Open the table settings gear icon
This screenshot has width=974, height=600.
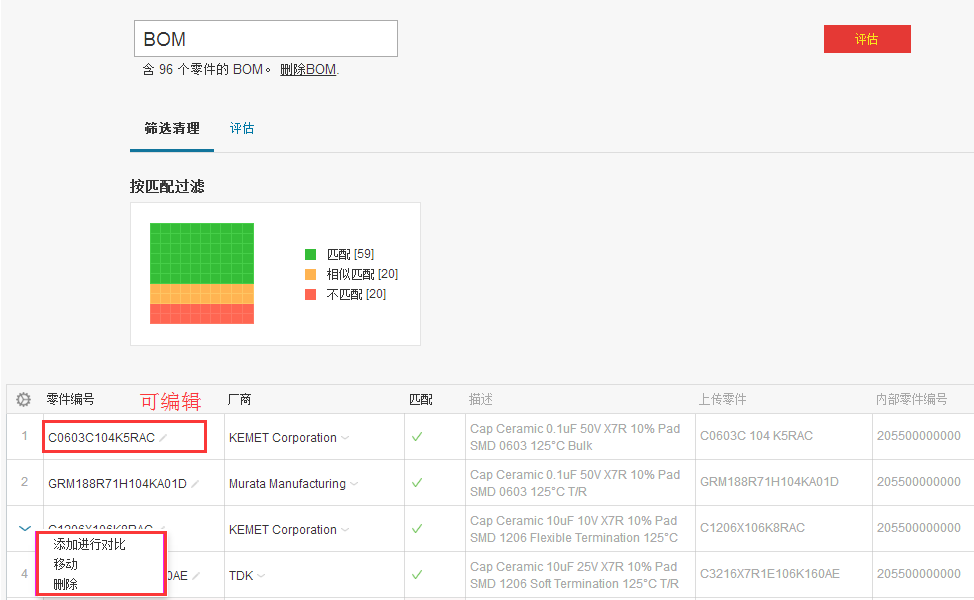[x=23, y=399]
